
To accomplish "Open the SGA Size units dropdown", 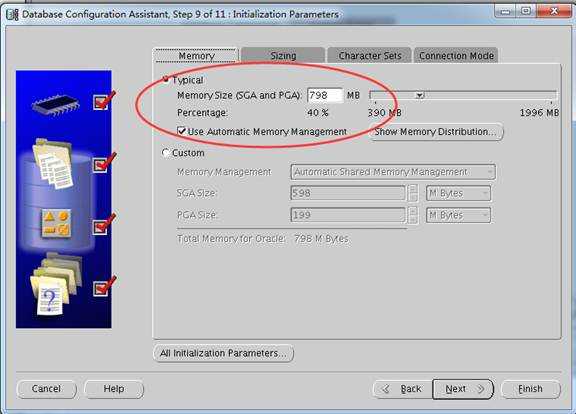I will (x=458, y=193).
